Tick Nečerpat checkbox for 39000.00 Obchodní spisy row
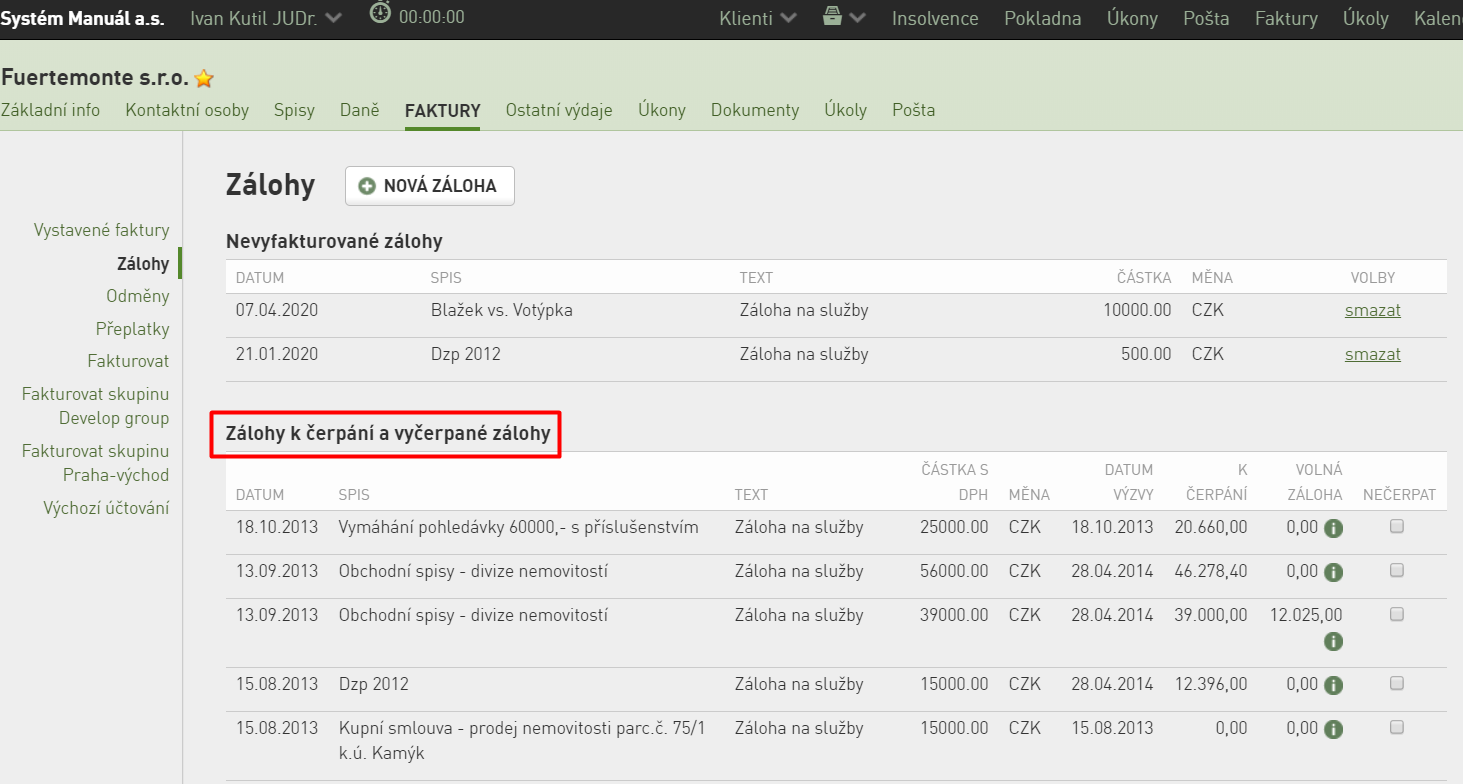The height and width of the screenshot is (784, 1463). (1397, 615)
